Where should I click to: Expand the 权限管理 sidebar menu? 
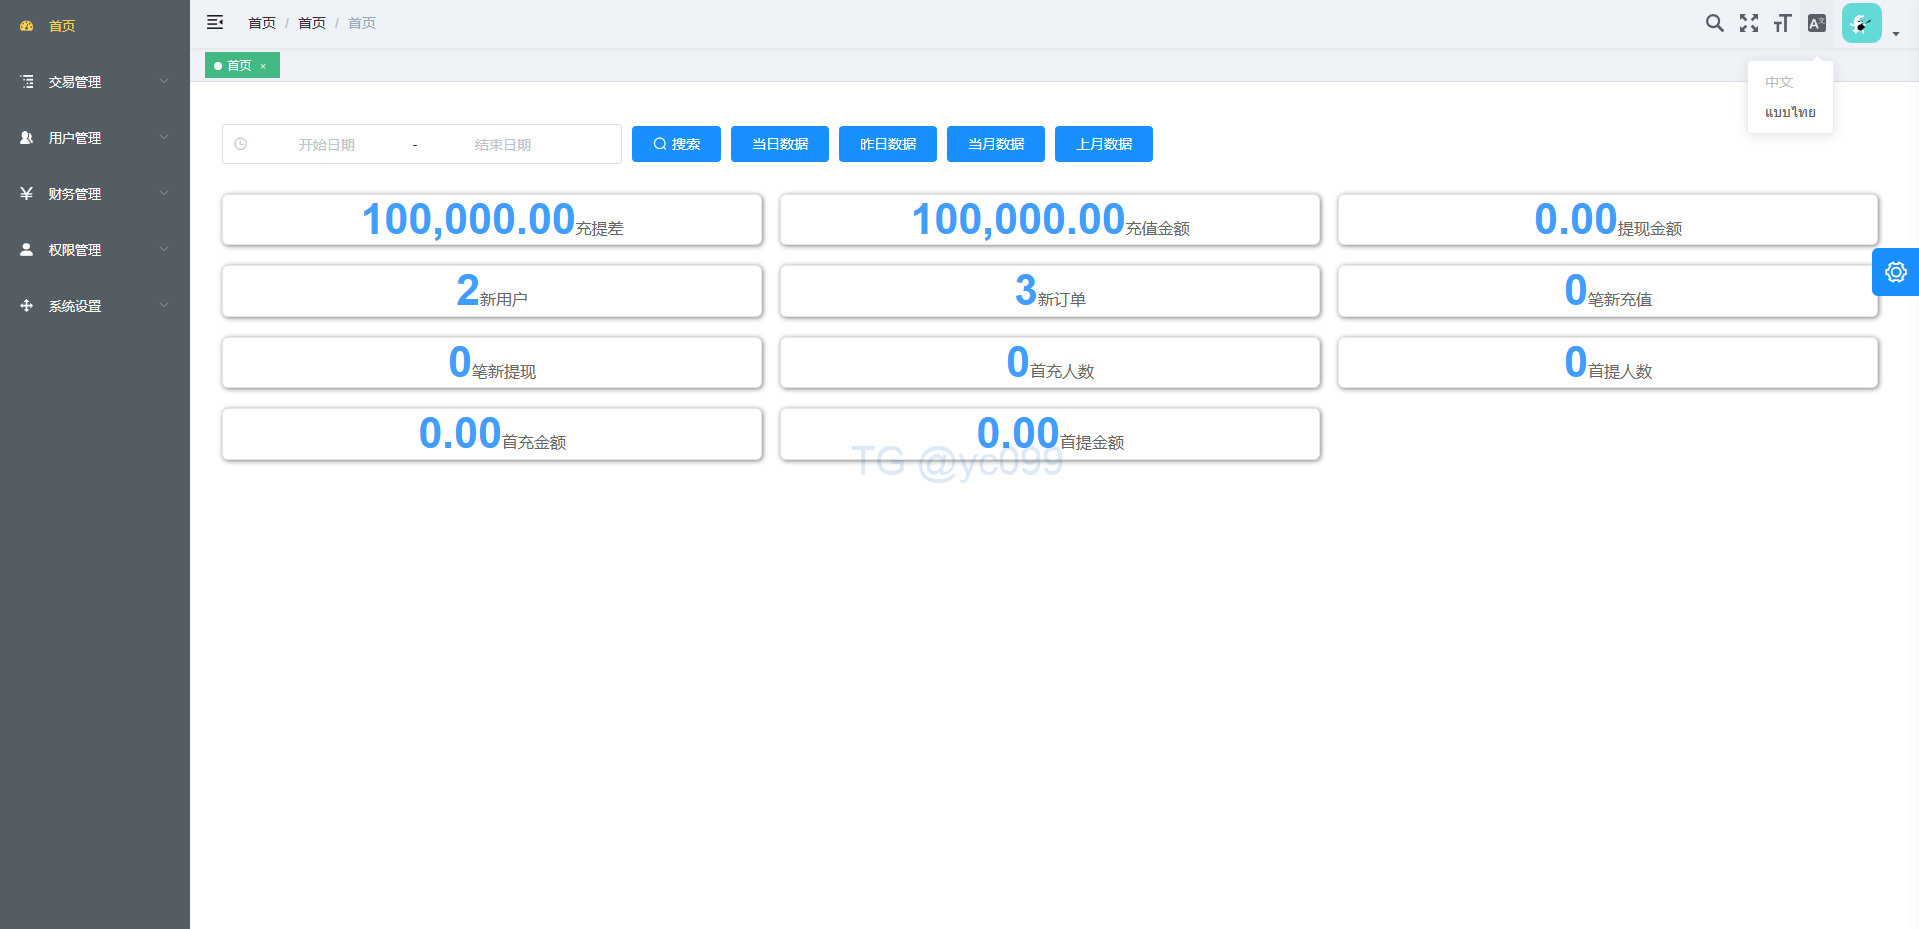click(x=94, y=250)
